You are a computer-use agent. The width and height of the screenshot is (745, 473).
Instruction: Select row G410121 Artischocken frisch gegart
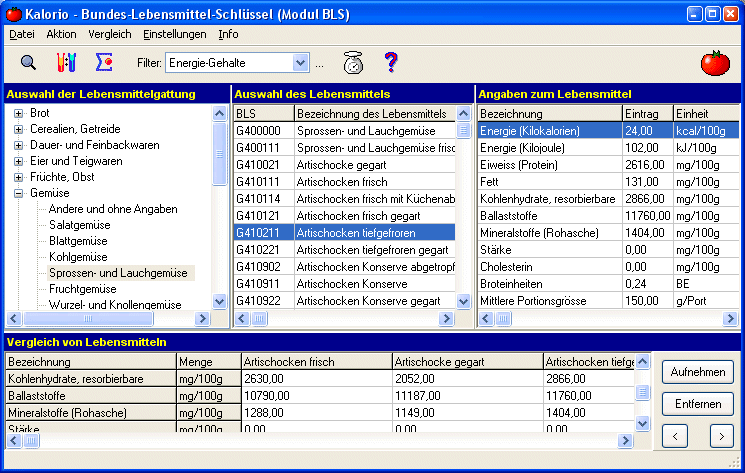pos(344,216)
